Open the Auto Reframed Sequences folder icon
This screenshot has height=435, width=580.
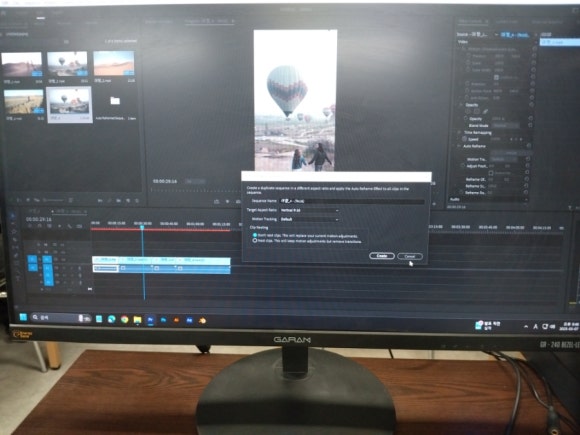[x=115, y=101]
